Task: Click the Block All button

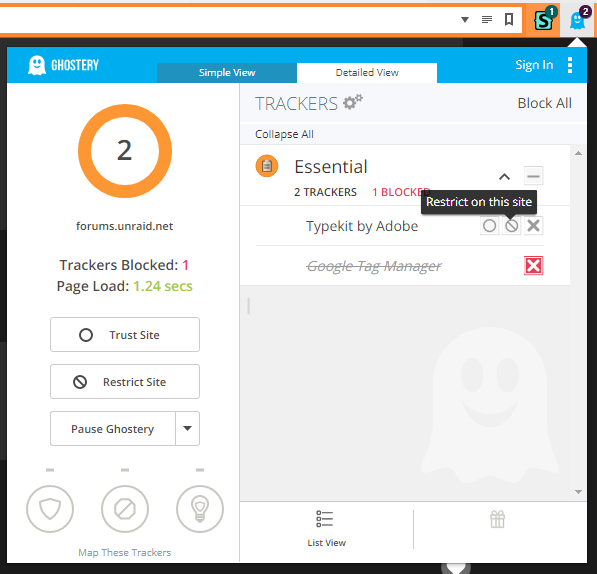Action: [544, 103]
